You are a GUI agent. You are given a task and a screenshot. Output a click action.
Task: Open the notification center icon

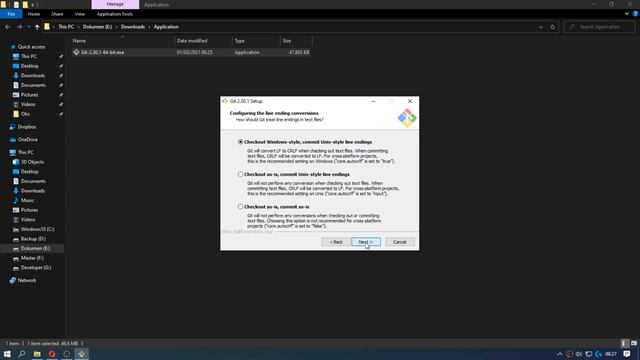pyautogui.click(x=627, y=354)
